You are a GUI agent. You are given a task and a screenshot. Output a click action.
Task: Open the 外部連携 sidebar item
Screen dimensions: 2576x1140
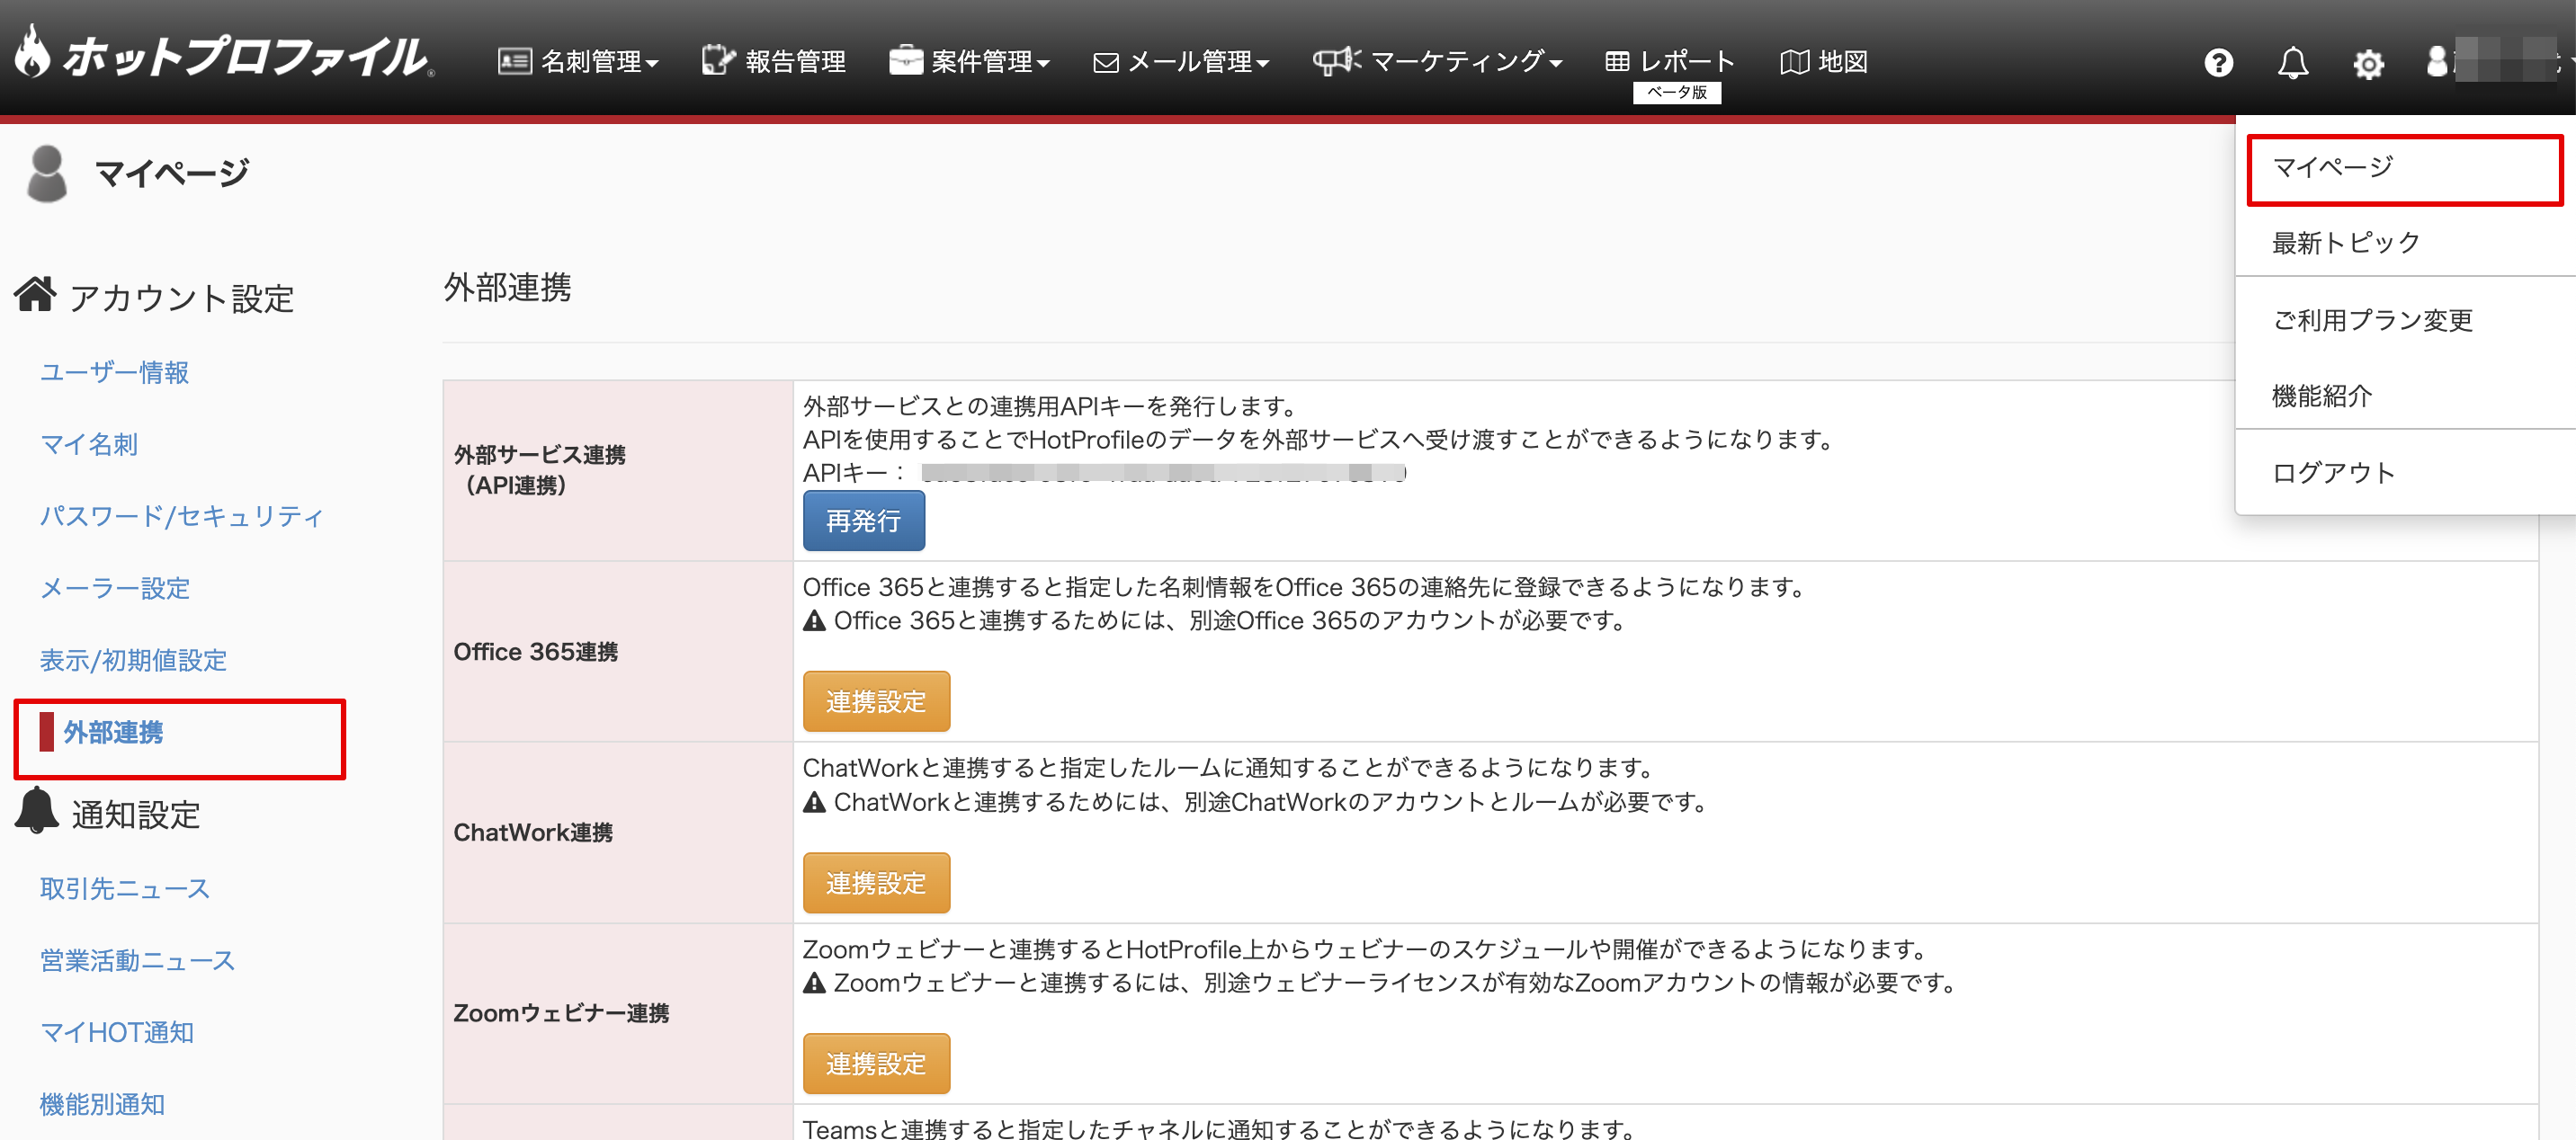(x=113, y=733)
